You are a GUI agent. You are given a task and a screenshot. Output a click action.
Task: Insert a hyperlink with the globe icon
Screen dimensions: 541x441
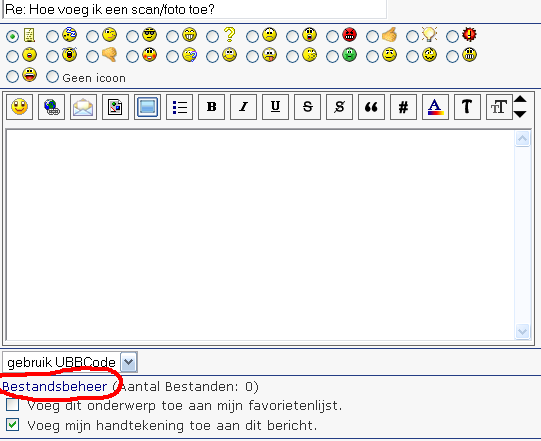coord(51,107)
